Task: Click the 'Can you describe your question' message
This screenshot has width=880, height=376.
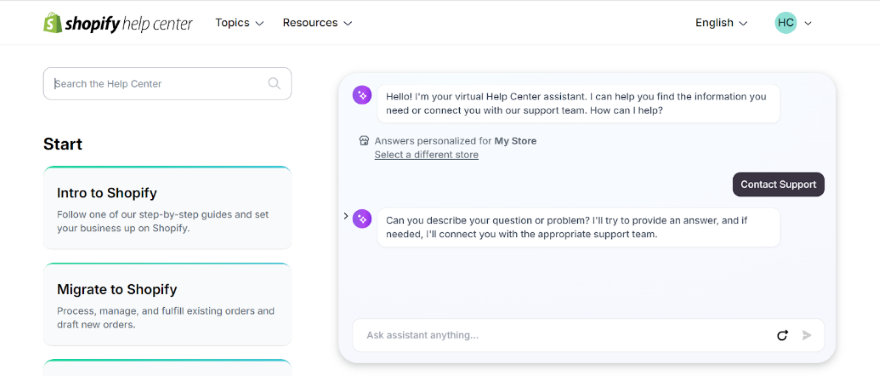Action: pyautogui.click(x=579, y=227)
